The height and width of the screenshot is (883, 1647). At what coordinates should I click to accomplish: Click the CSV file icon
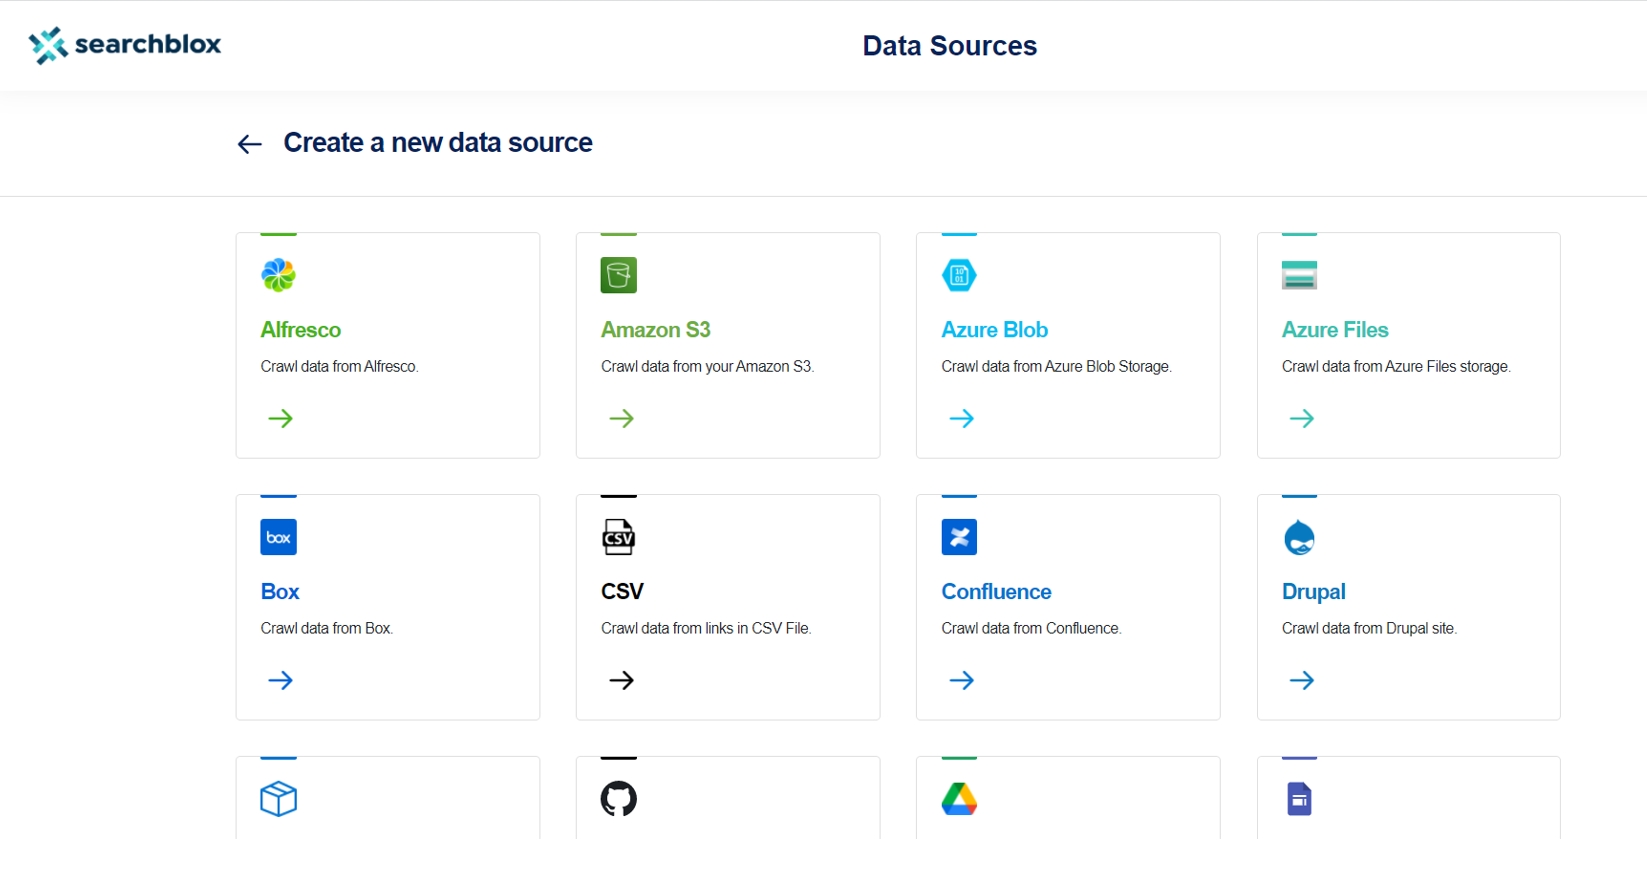point(619,537)
